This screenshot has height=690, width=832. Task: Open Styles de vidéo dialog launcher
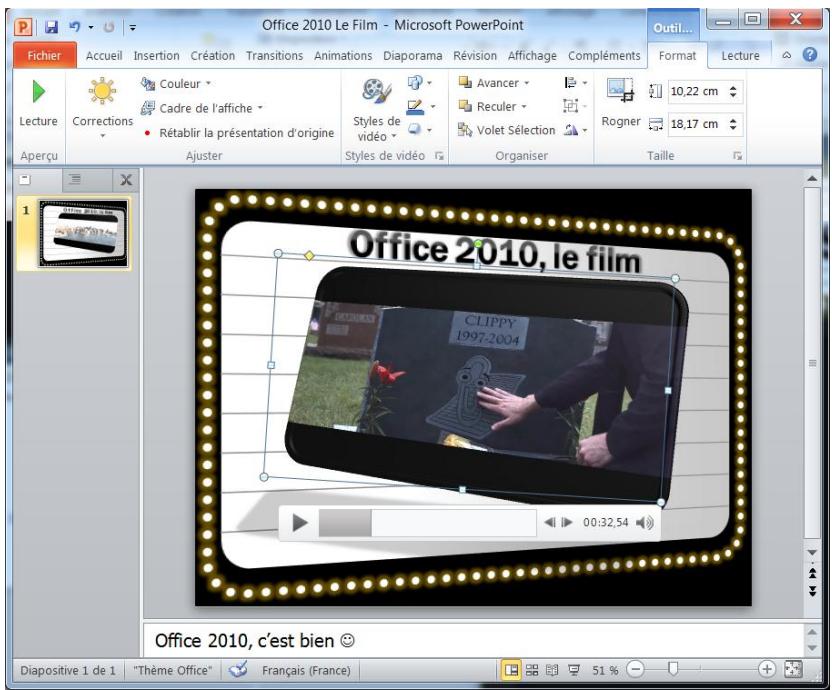point(439,156)
